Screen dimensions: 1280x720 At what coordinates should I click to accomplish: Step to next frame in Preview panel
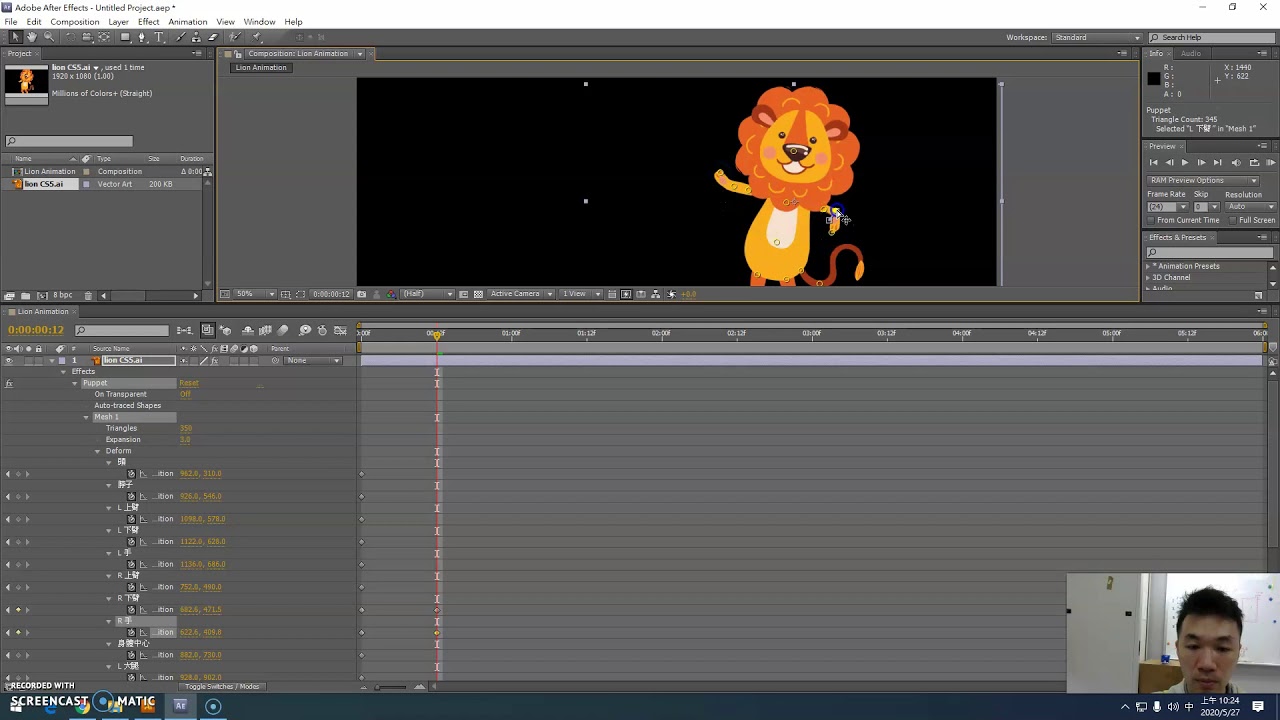click(x=1201, y=162)
